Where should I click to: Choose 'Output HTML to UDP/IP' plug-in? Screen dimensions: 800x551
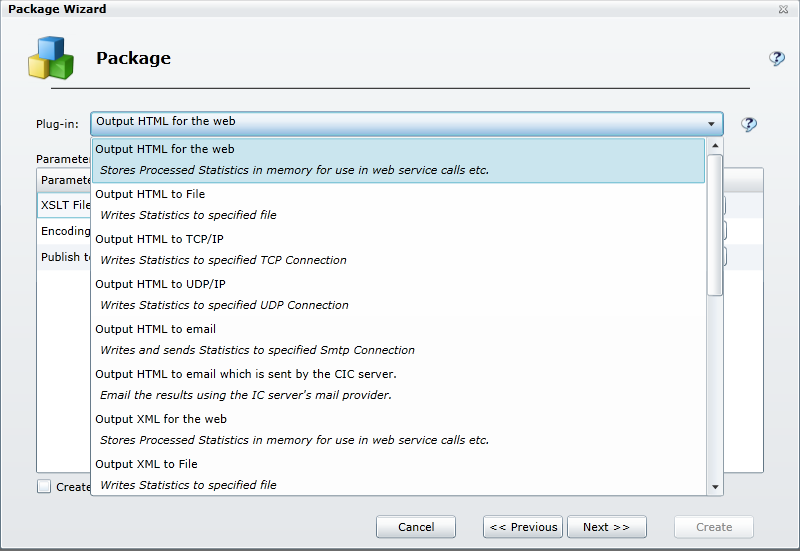tap(398, 295)
